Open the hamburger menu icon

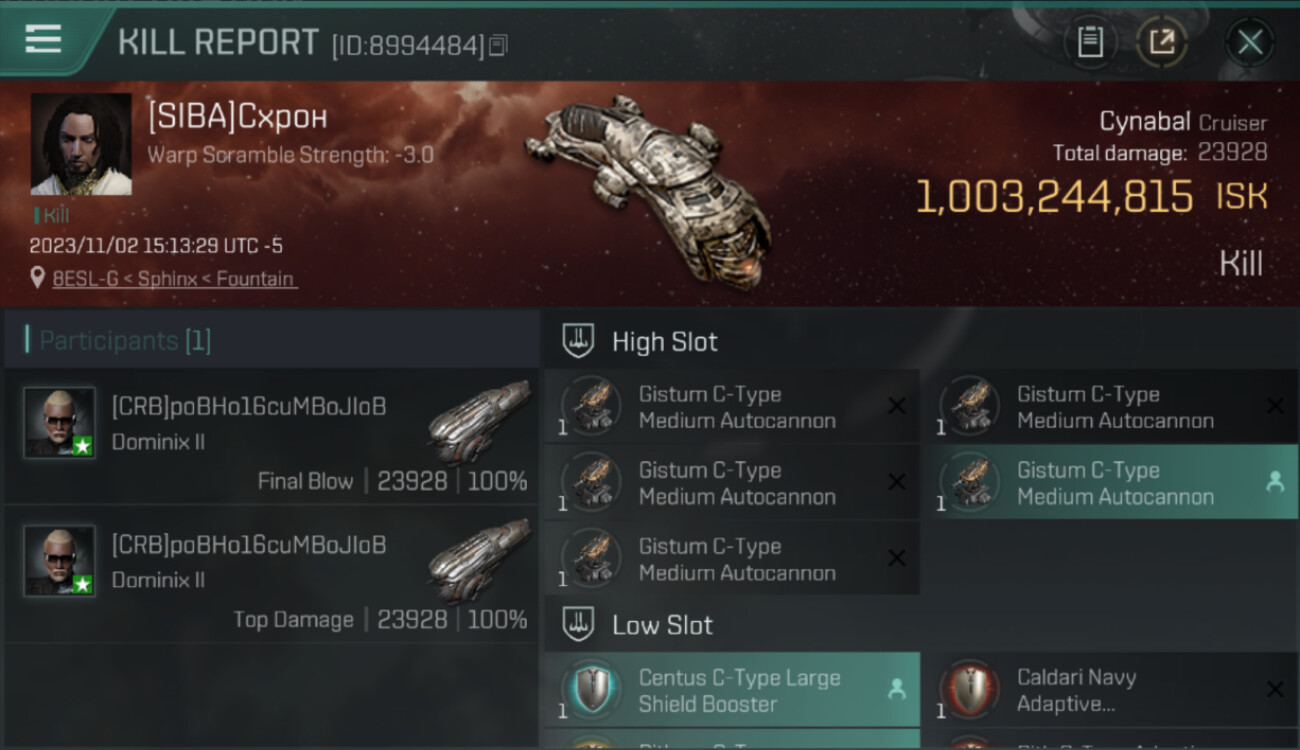[43, 39]
